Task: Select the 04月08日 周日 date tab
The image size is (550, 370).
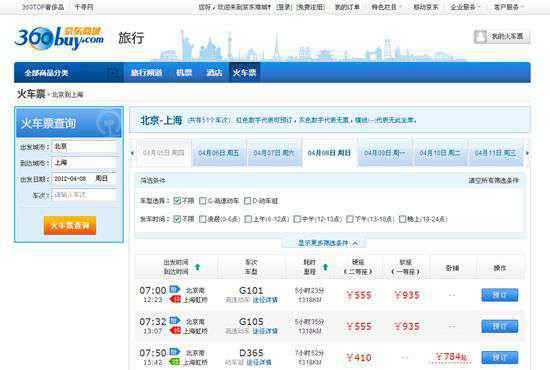Action: [329, 153]
